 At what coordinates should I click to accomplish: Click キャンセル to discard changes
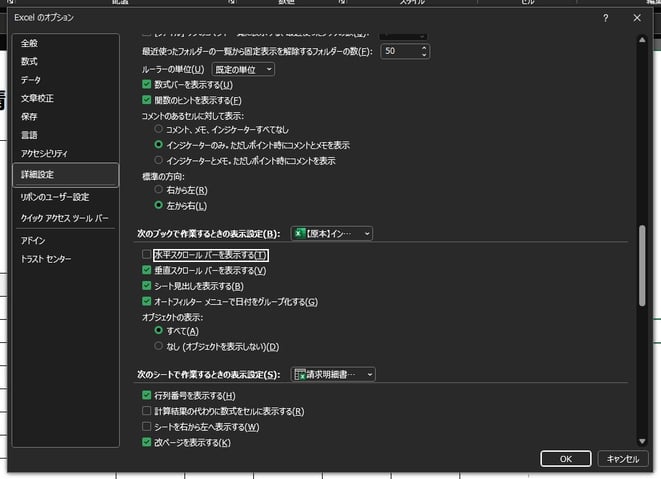623,459
